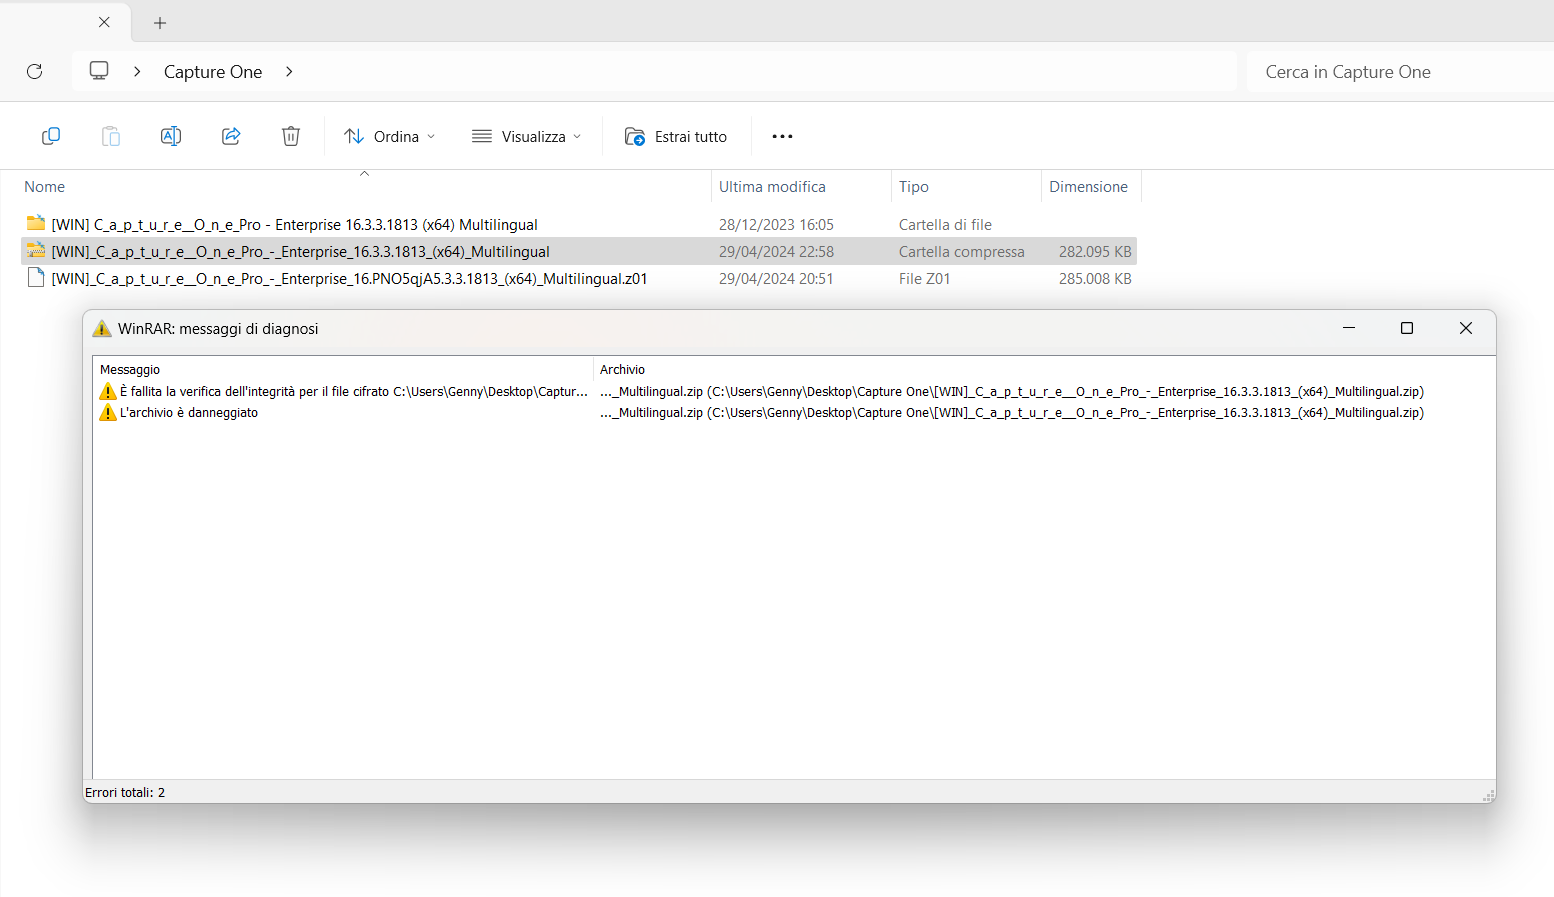Select the L'archivio è danneggiato message row
1554x897 pixels.
coord(189,413)
